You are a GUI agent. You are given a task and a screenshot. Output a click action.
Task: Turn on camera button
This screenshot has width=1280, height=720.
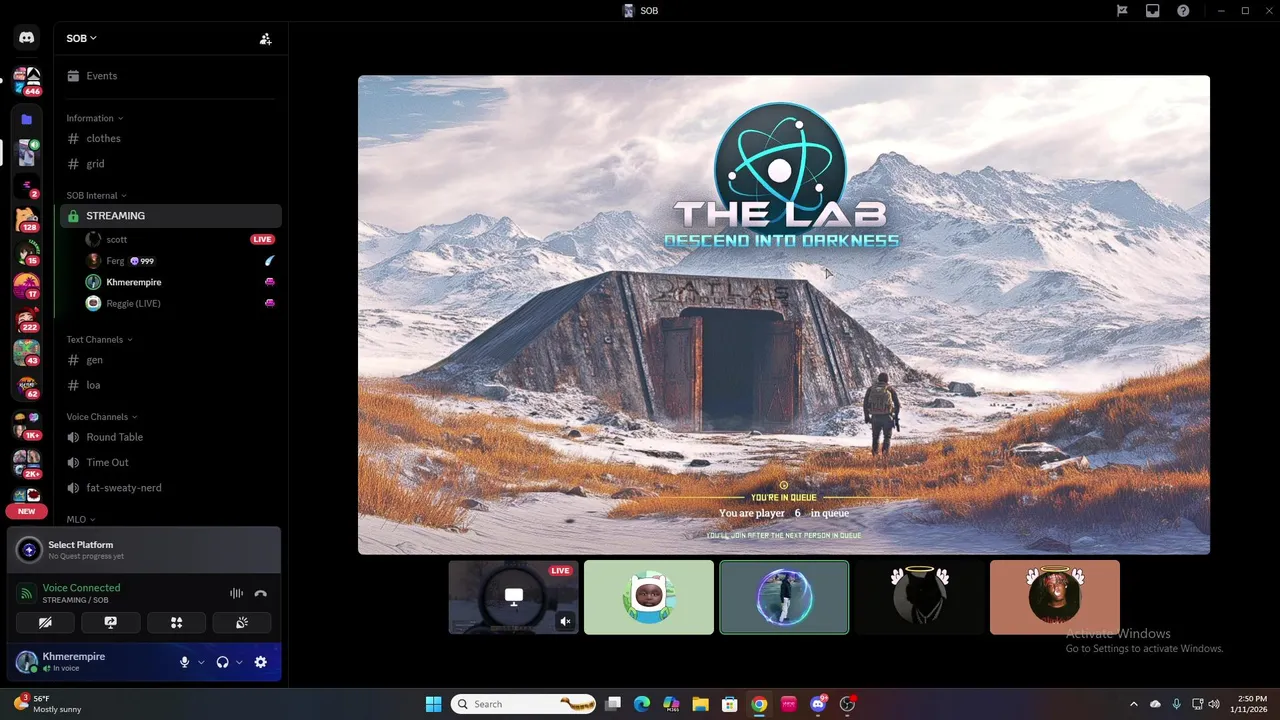pyautogui.click(x=45, y=622)
